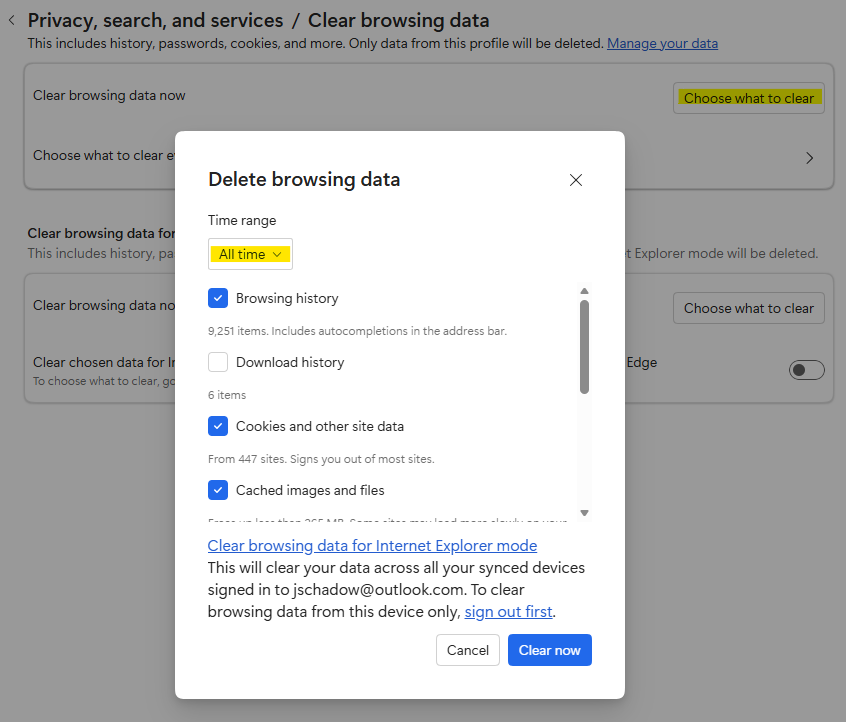Image resolution: width=846 pixels, height=722 pixels.
Task: Uncheck the Browsing history checkbox
Action: [218, 298]
